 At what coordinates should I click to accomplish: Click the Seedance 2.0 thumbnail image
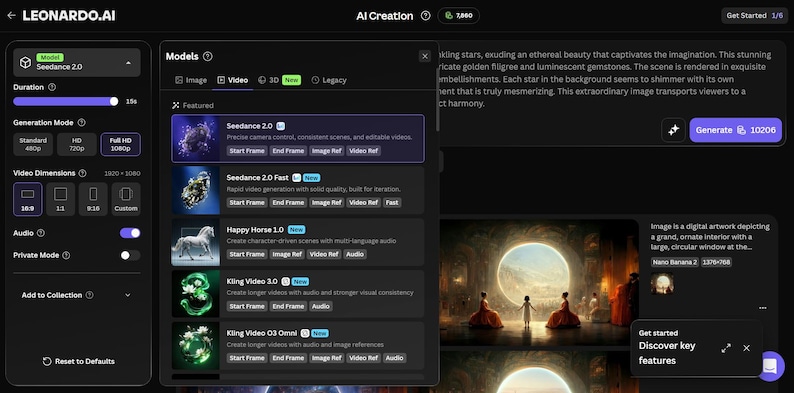pos(195,138)
